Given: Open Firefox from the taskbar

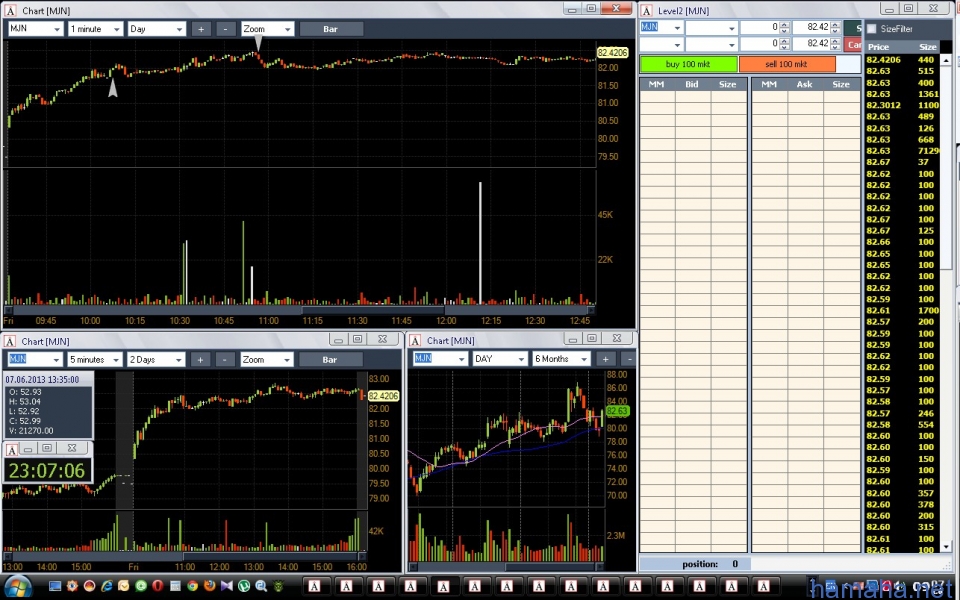Looking at the screenshot, I should point(209,586).
